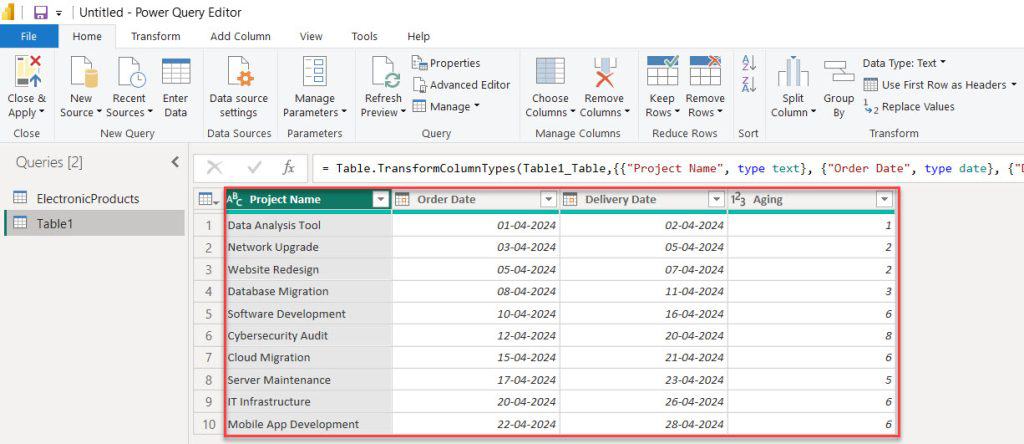
Task: Click Keep Rows icon
Action: click(662, 71)
